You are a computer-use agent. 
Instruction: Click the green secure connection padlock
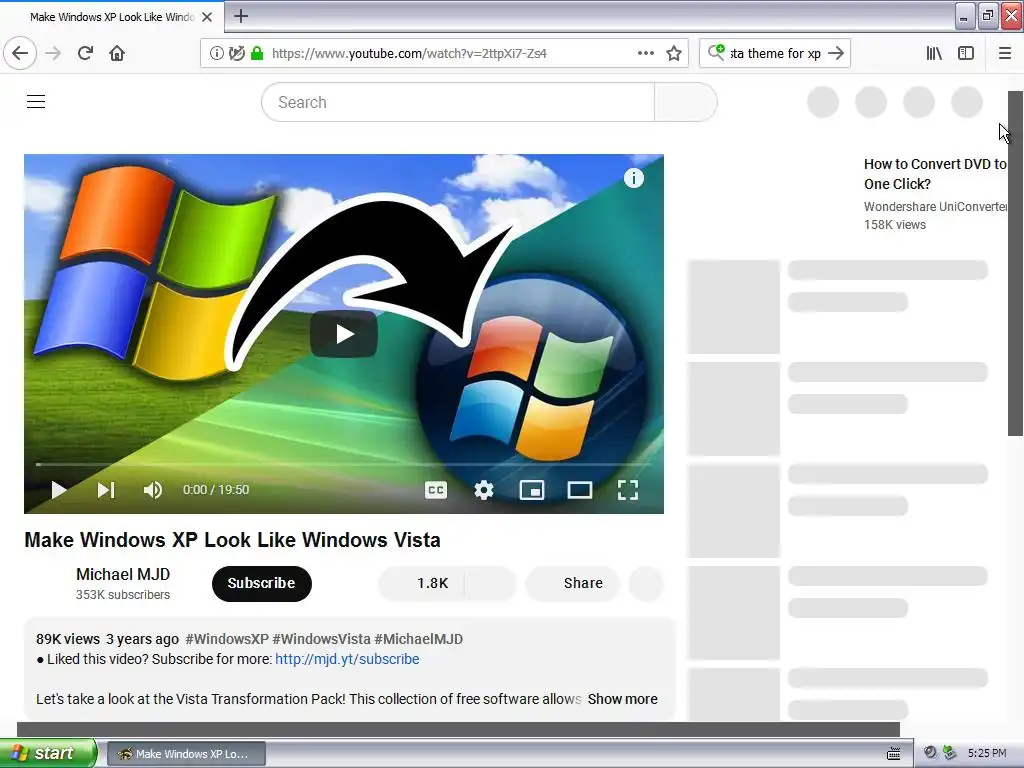point(257,53)
